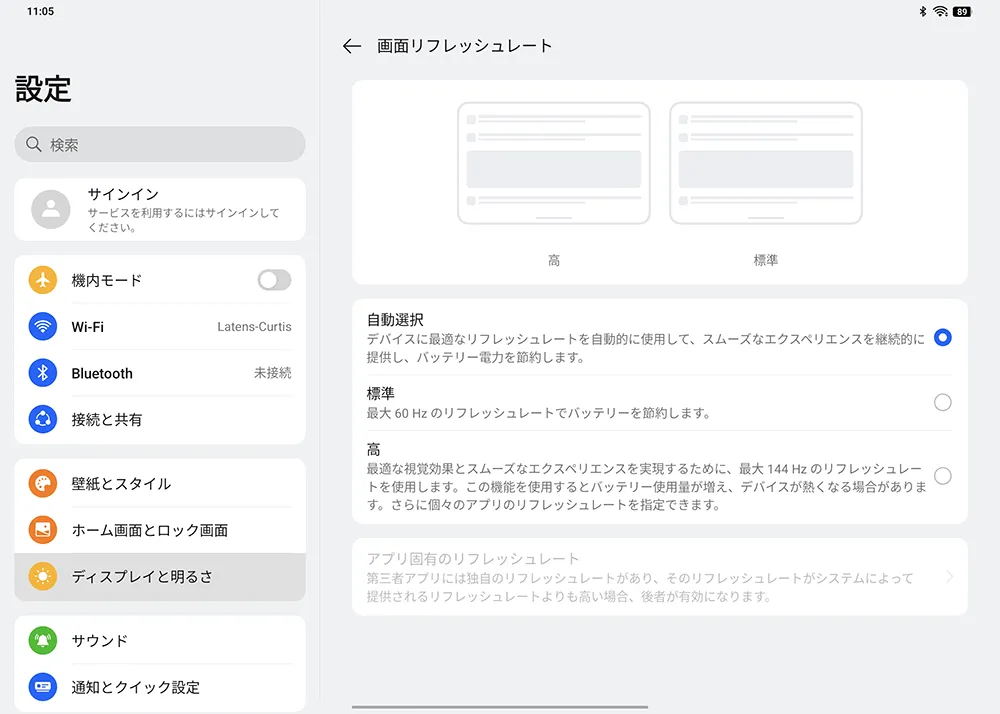
Task: Tap the 通知とクイック設定 icon
Action: 43,687
